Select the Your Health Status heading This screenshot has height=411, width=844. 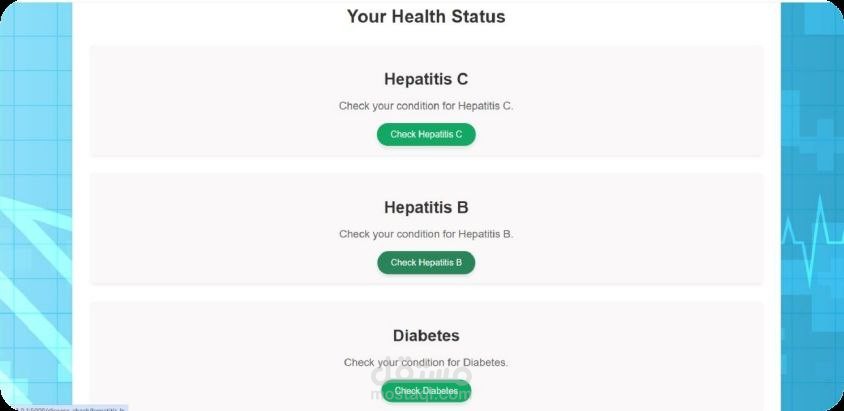426,16
